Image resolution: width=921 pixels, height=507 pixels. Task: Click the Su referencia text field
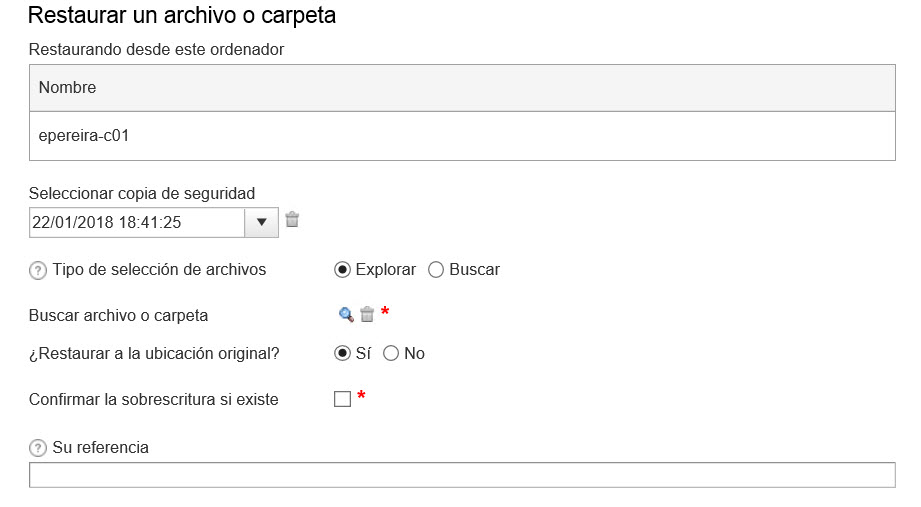(462, 475)
